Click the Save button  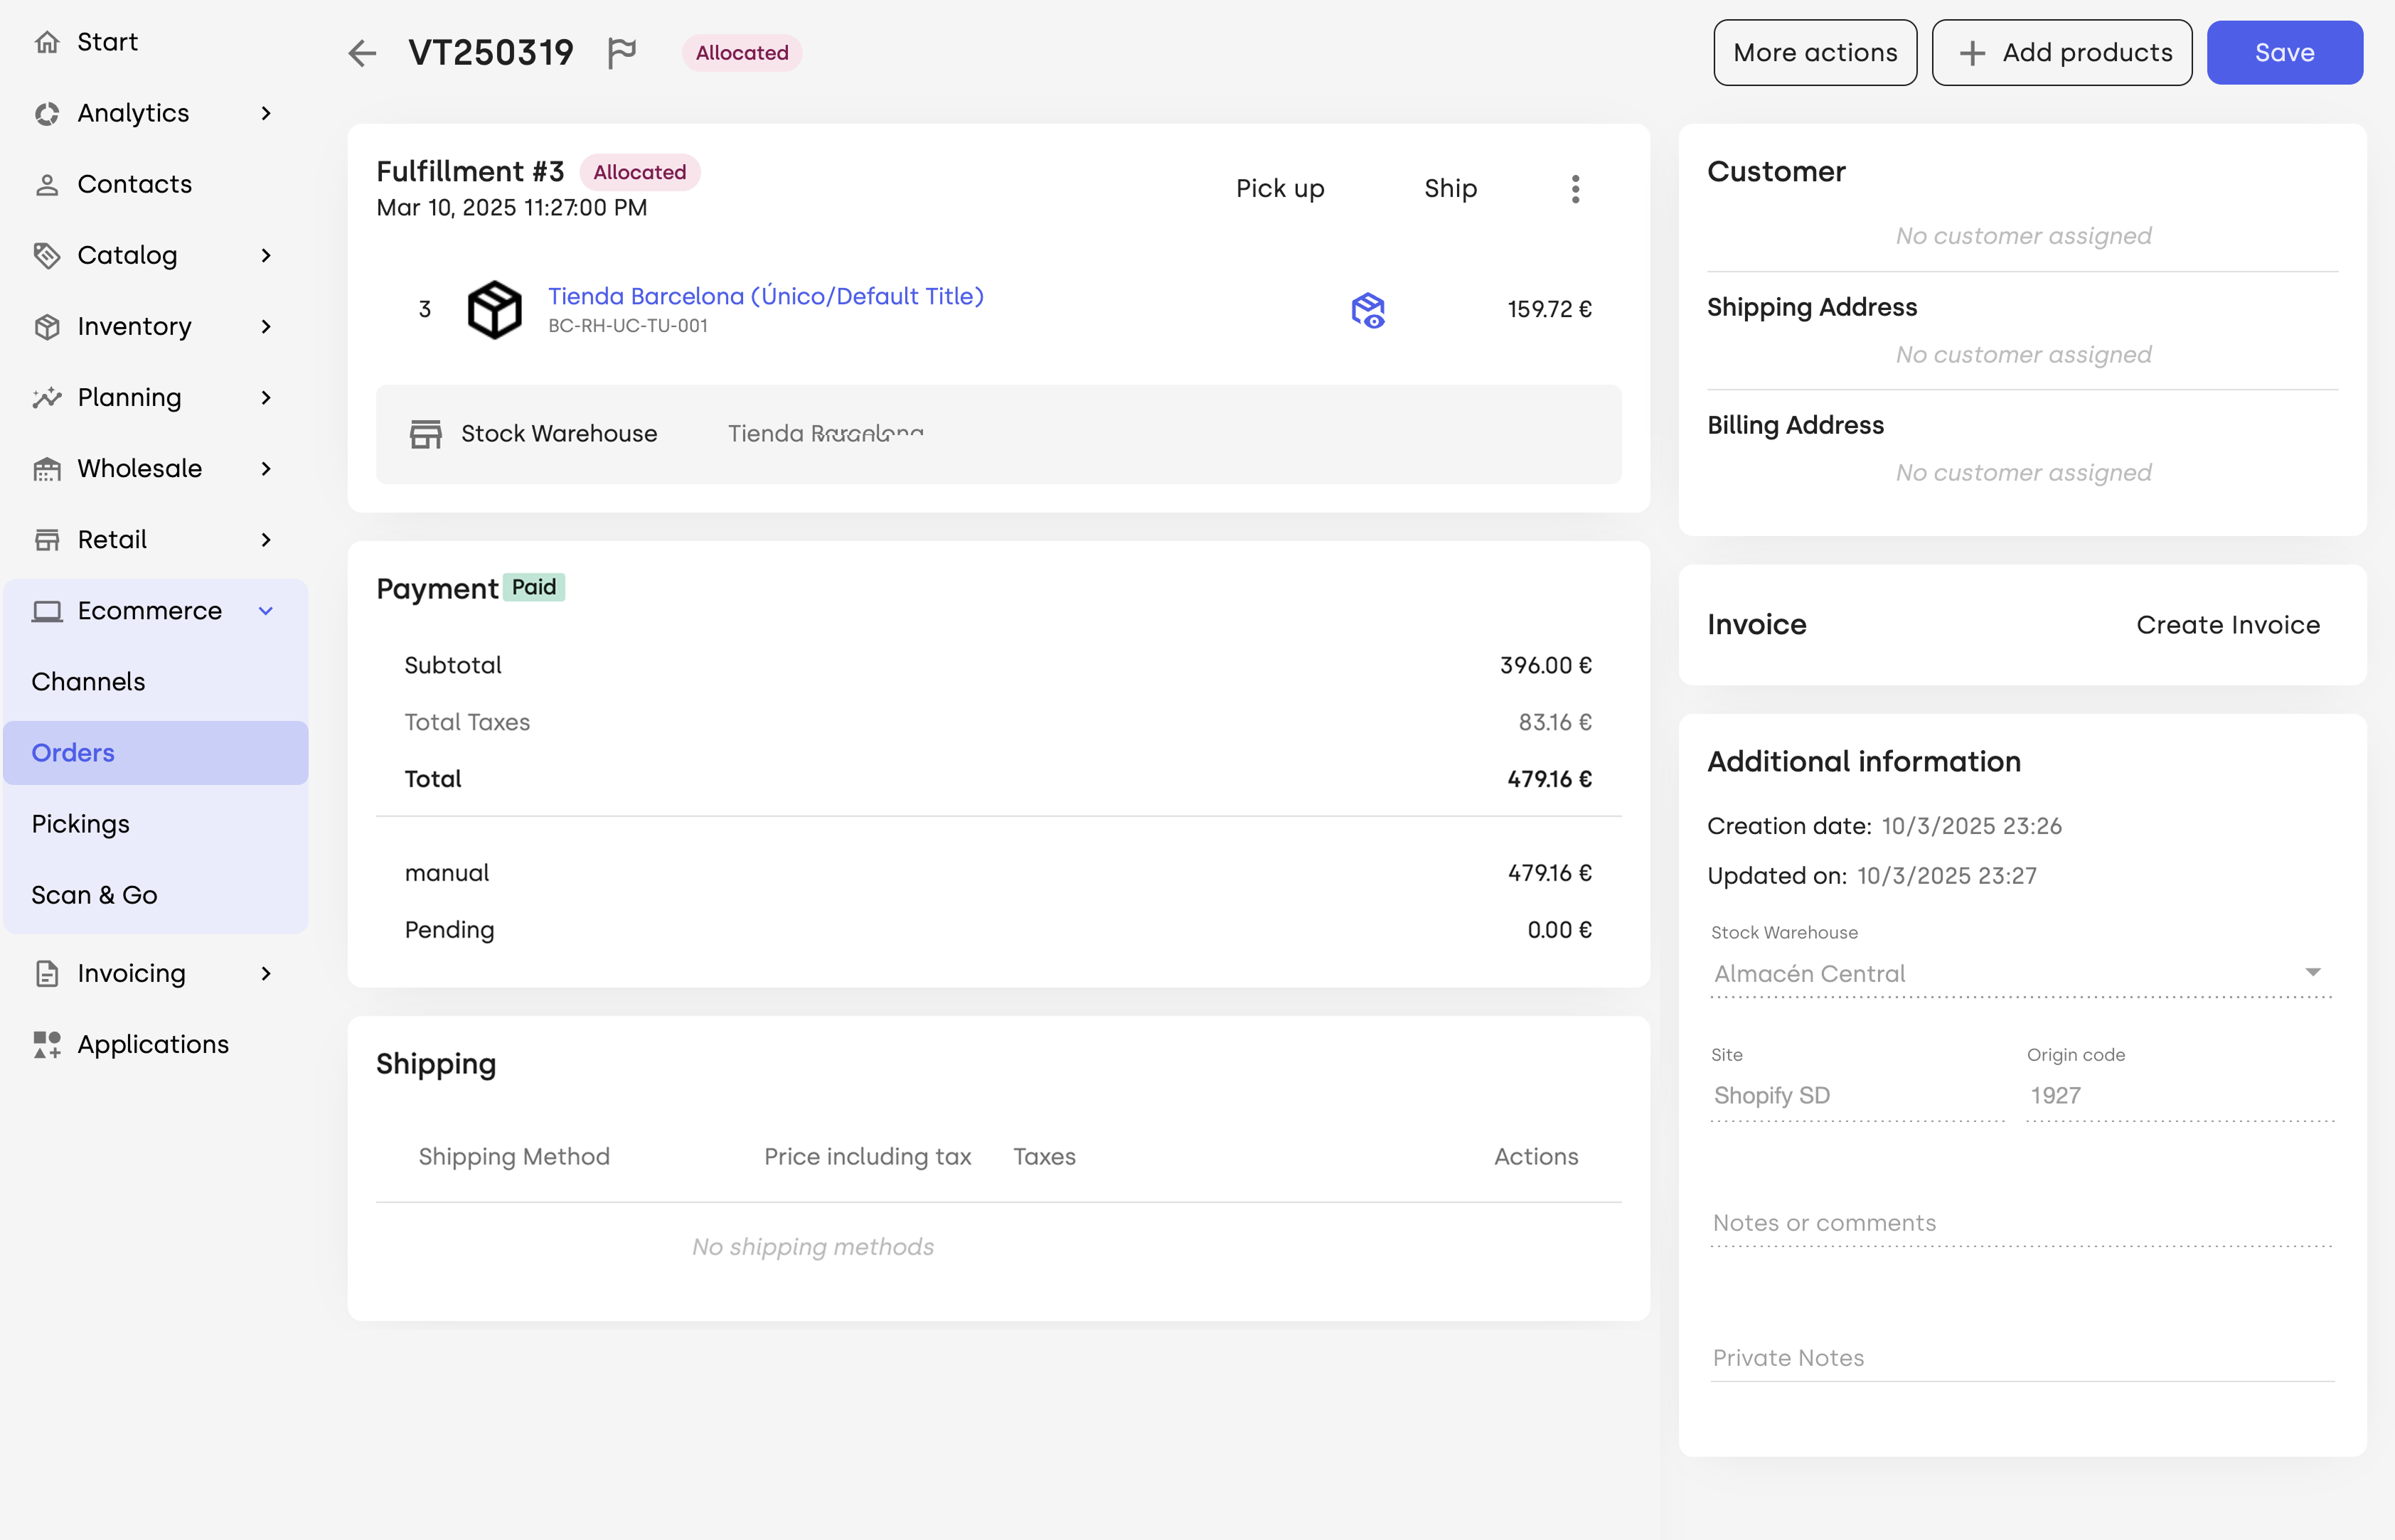(2284, 53)
